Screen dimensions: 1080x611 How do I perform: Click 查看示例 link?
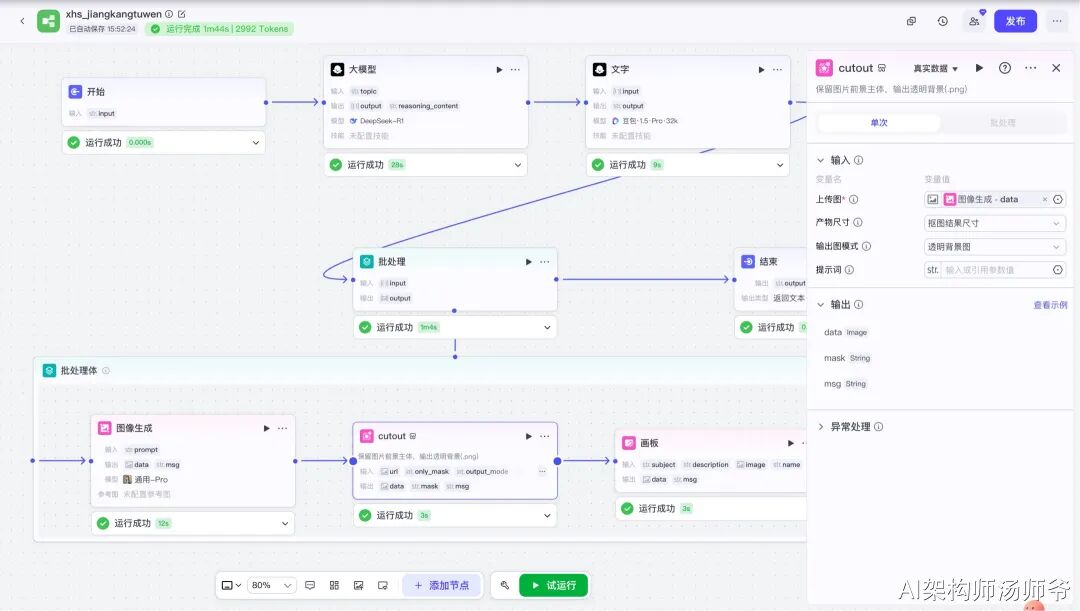click(1050, 305)
